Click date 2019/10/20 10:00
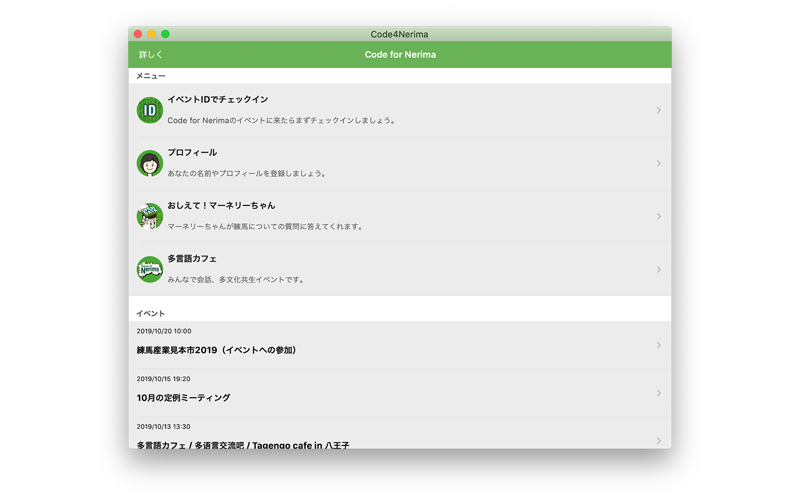The height and width of the screenshot is (500, 800). click(164, 331)
